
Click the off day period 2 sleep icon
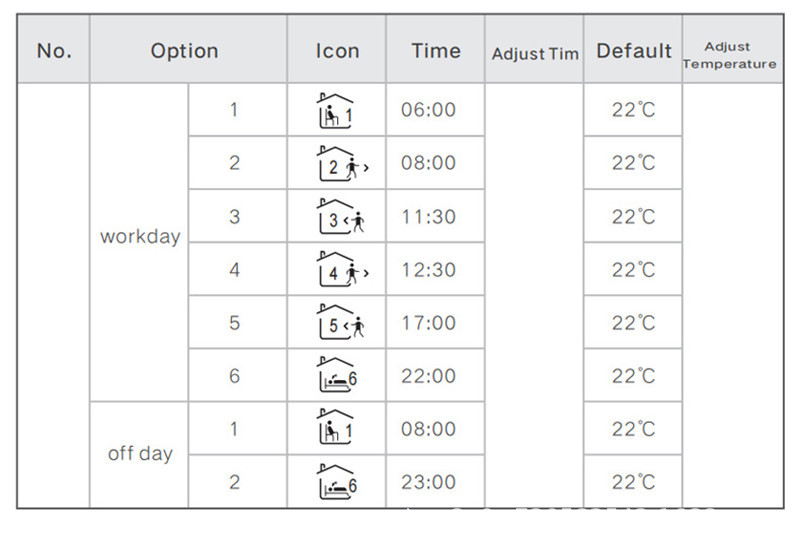pos(336,482)
